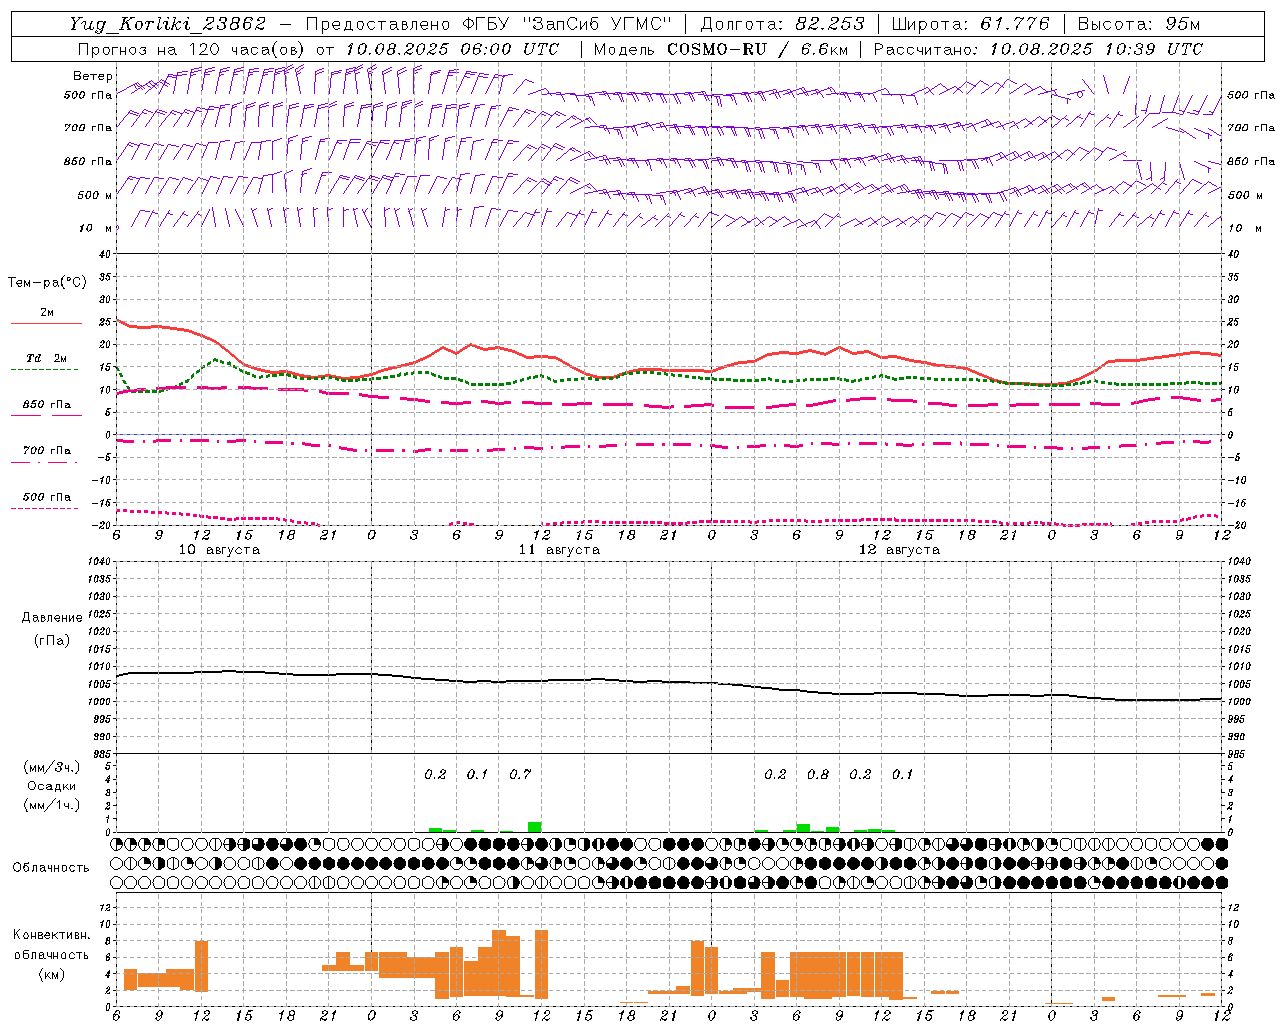Click the green precipitation bar under 0.8

(803, 828)
